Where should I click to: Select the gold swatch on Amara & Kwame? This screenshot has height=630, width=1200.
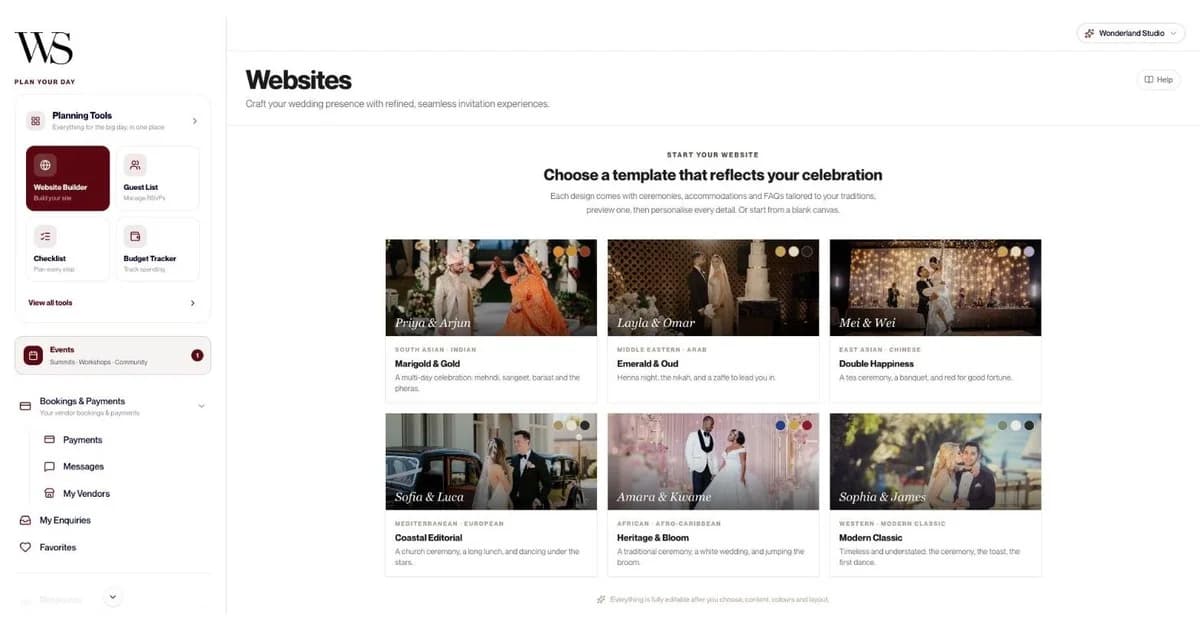click(x=794, y=425)
